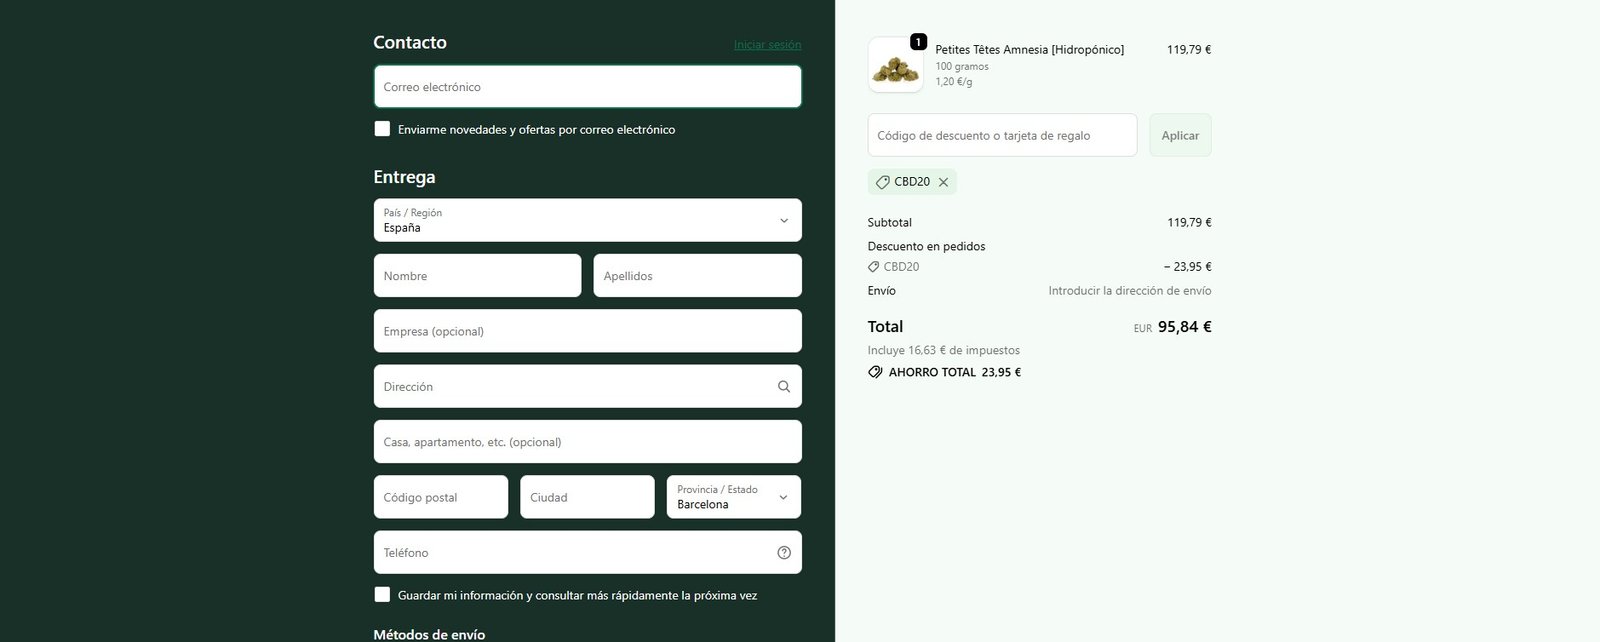Click the Nombre input field
The image size is (1600, 642).
pos(477,276)
